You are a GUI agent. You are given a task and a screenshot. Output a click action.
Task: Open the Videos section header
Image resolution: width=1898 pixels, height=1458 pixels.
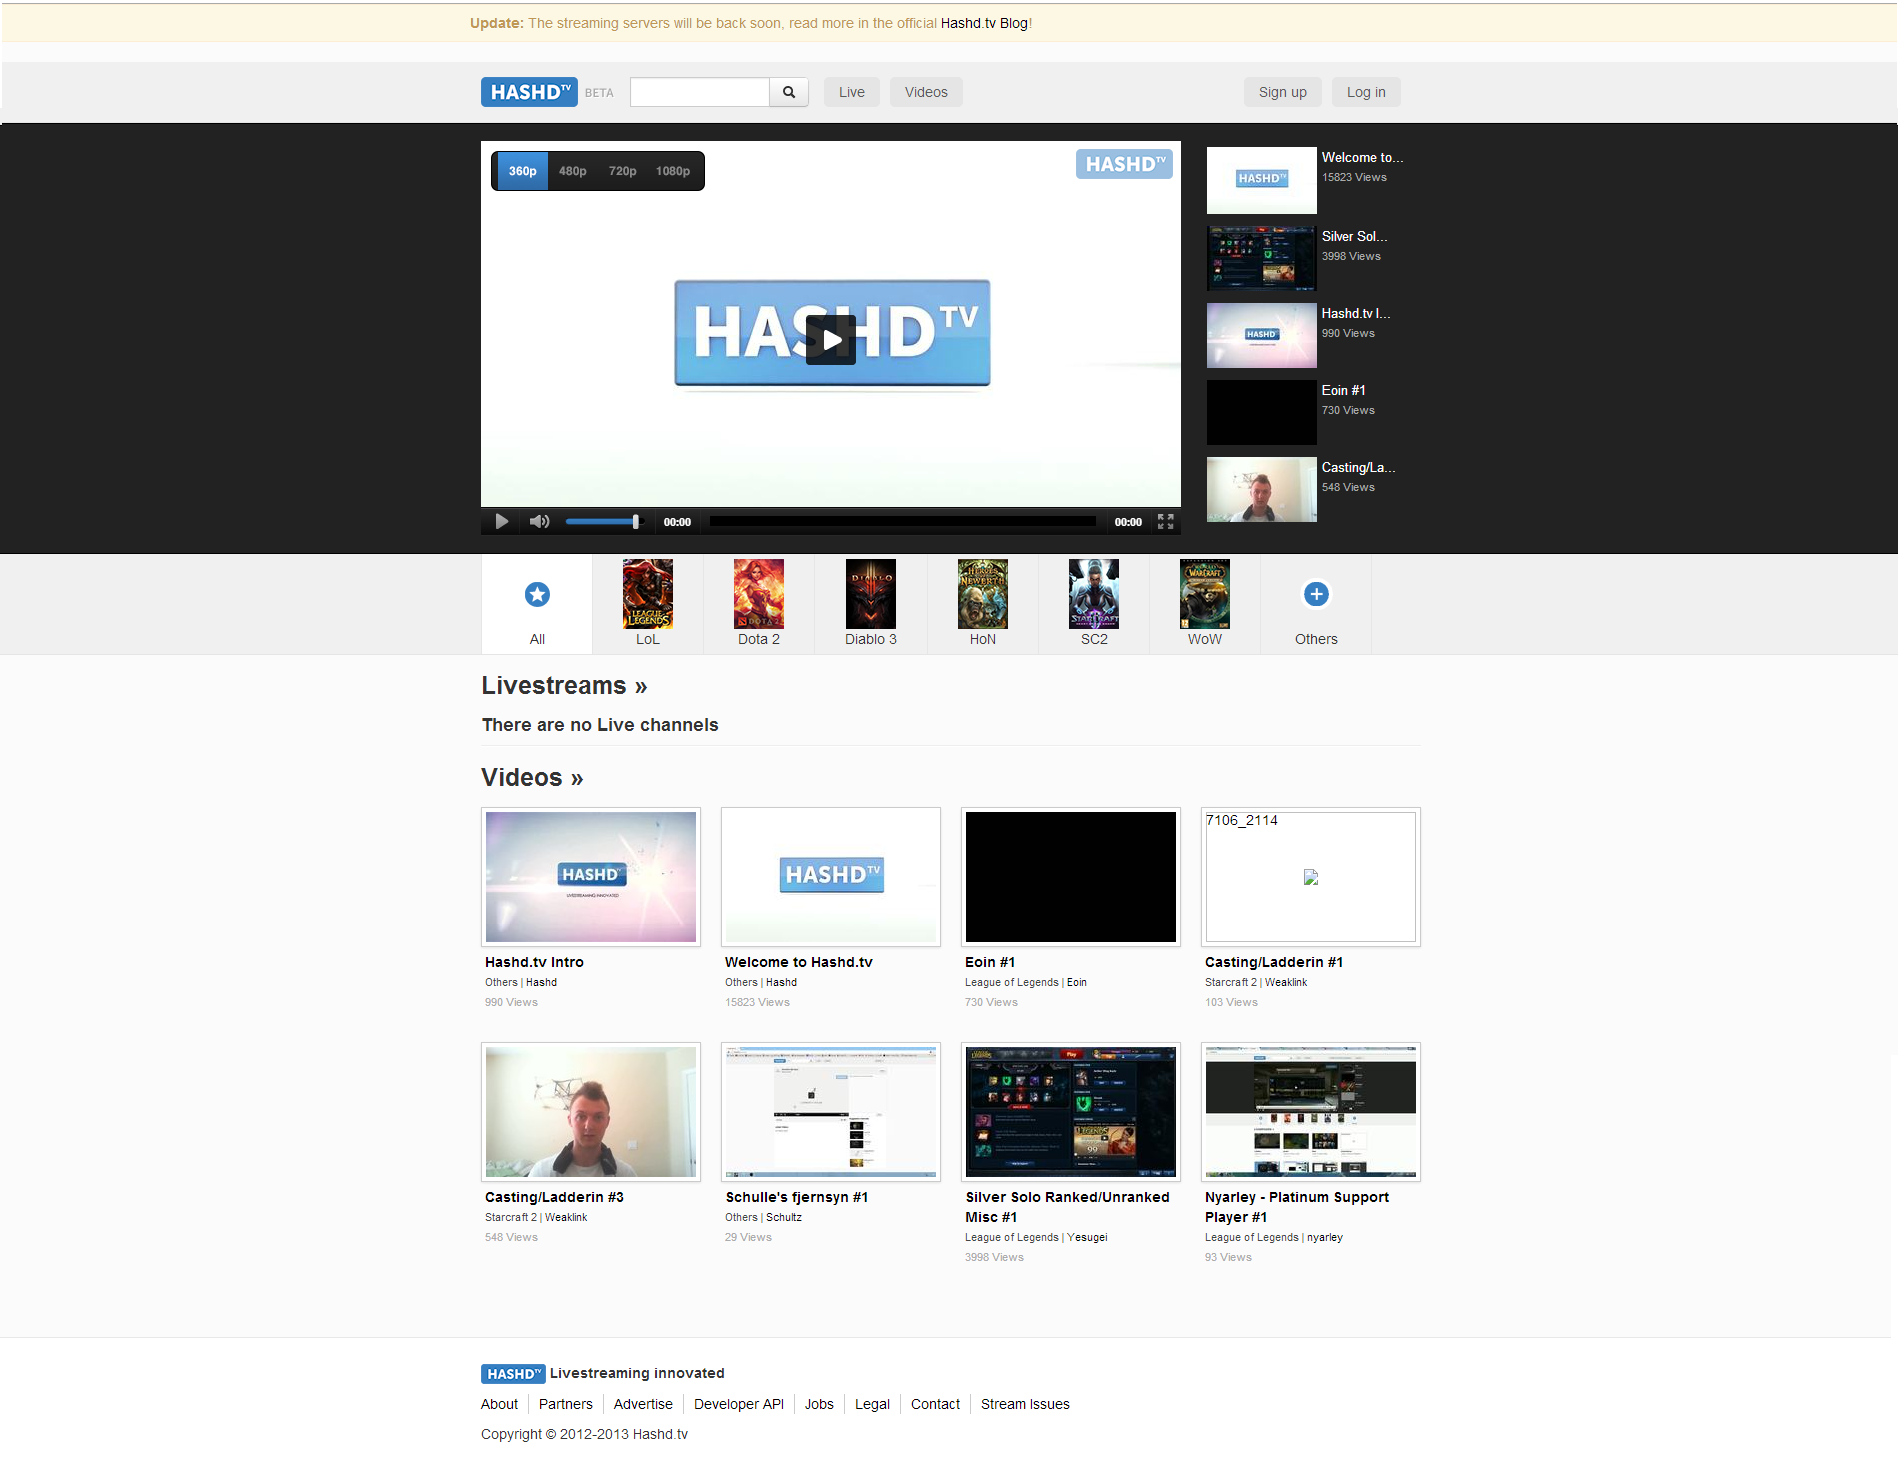click(531, 777)
